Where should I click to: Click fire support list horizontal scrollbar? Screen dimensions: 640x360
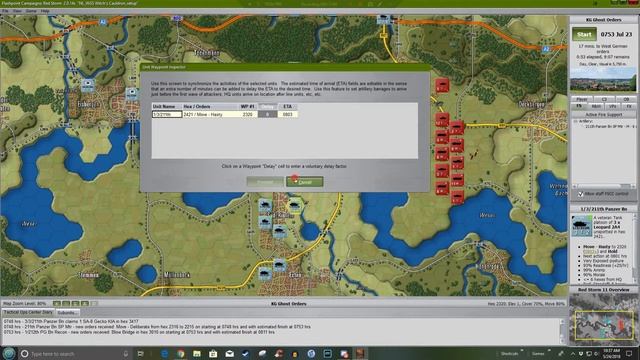(x=604, y=186)
